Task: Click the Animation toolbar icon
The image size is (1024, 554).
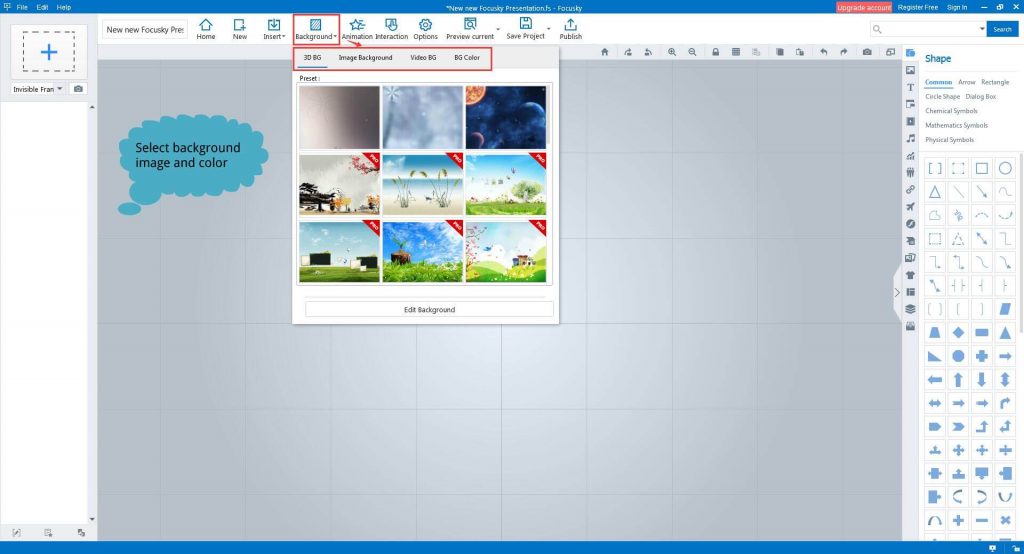Action: 357,27
